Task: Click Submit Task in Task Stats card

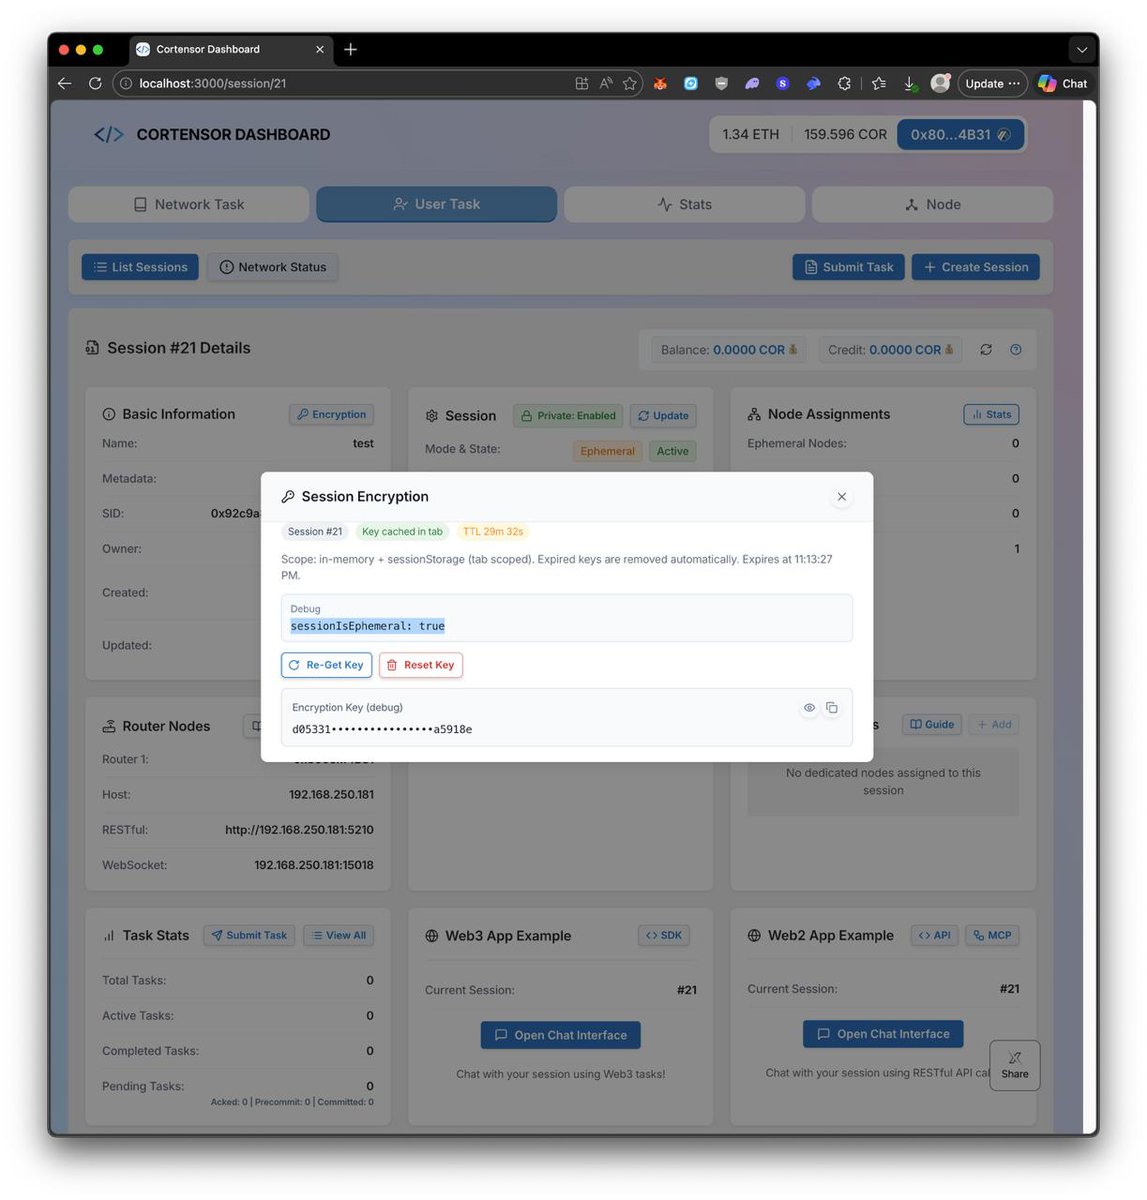Action: click(249, 936)
